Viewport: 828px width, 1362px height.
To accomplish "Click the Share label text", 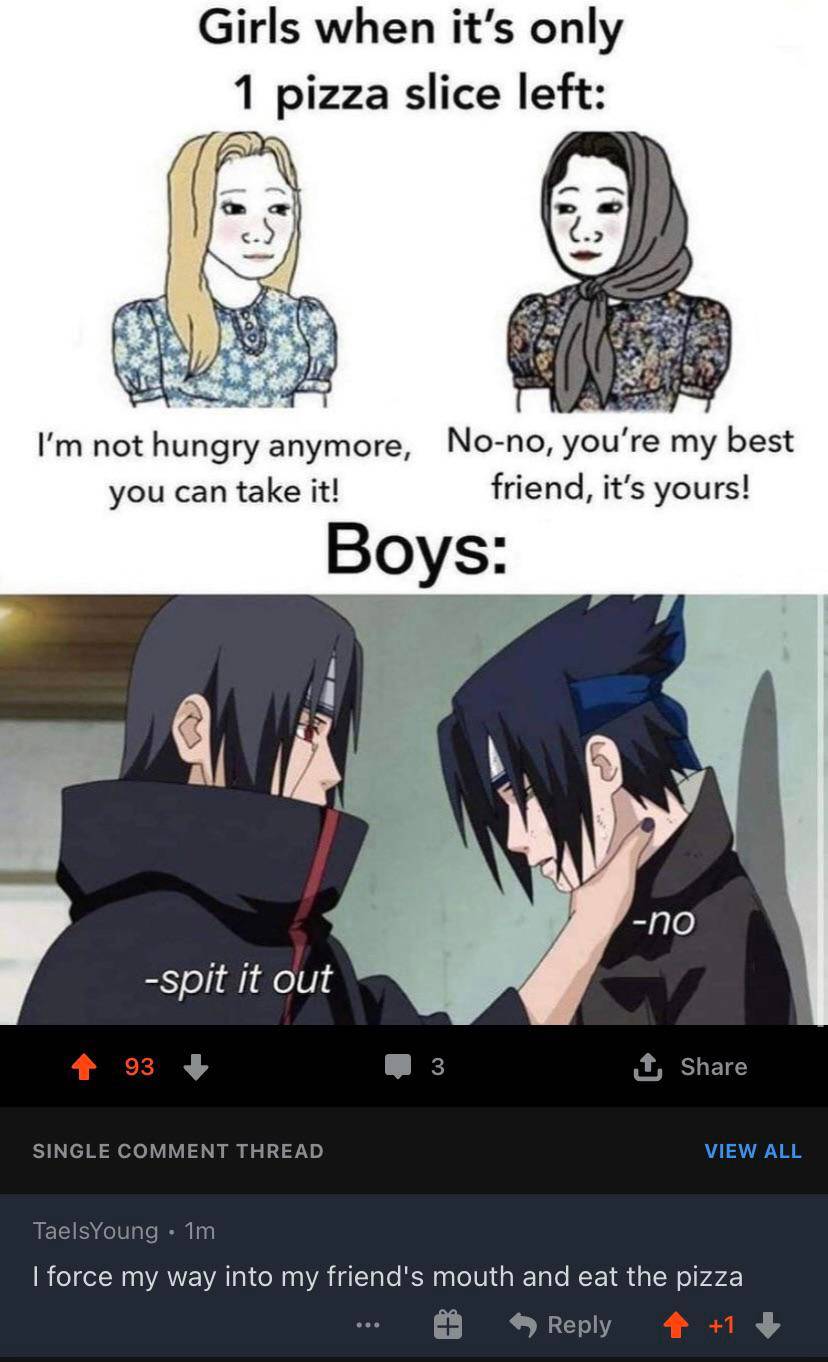I will 714,1067.
